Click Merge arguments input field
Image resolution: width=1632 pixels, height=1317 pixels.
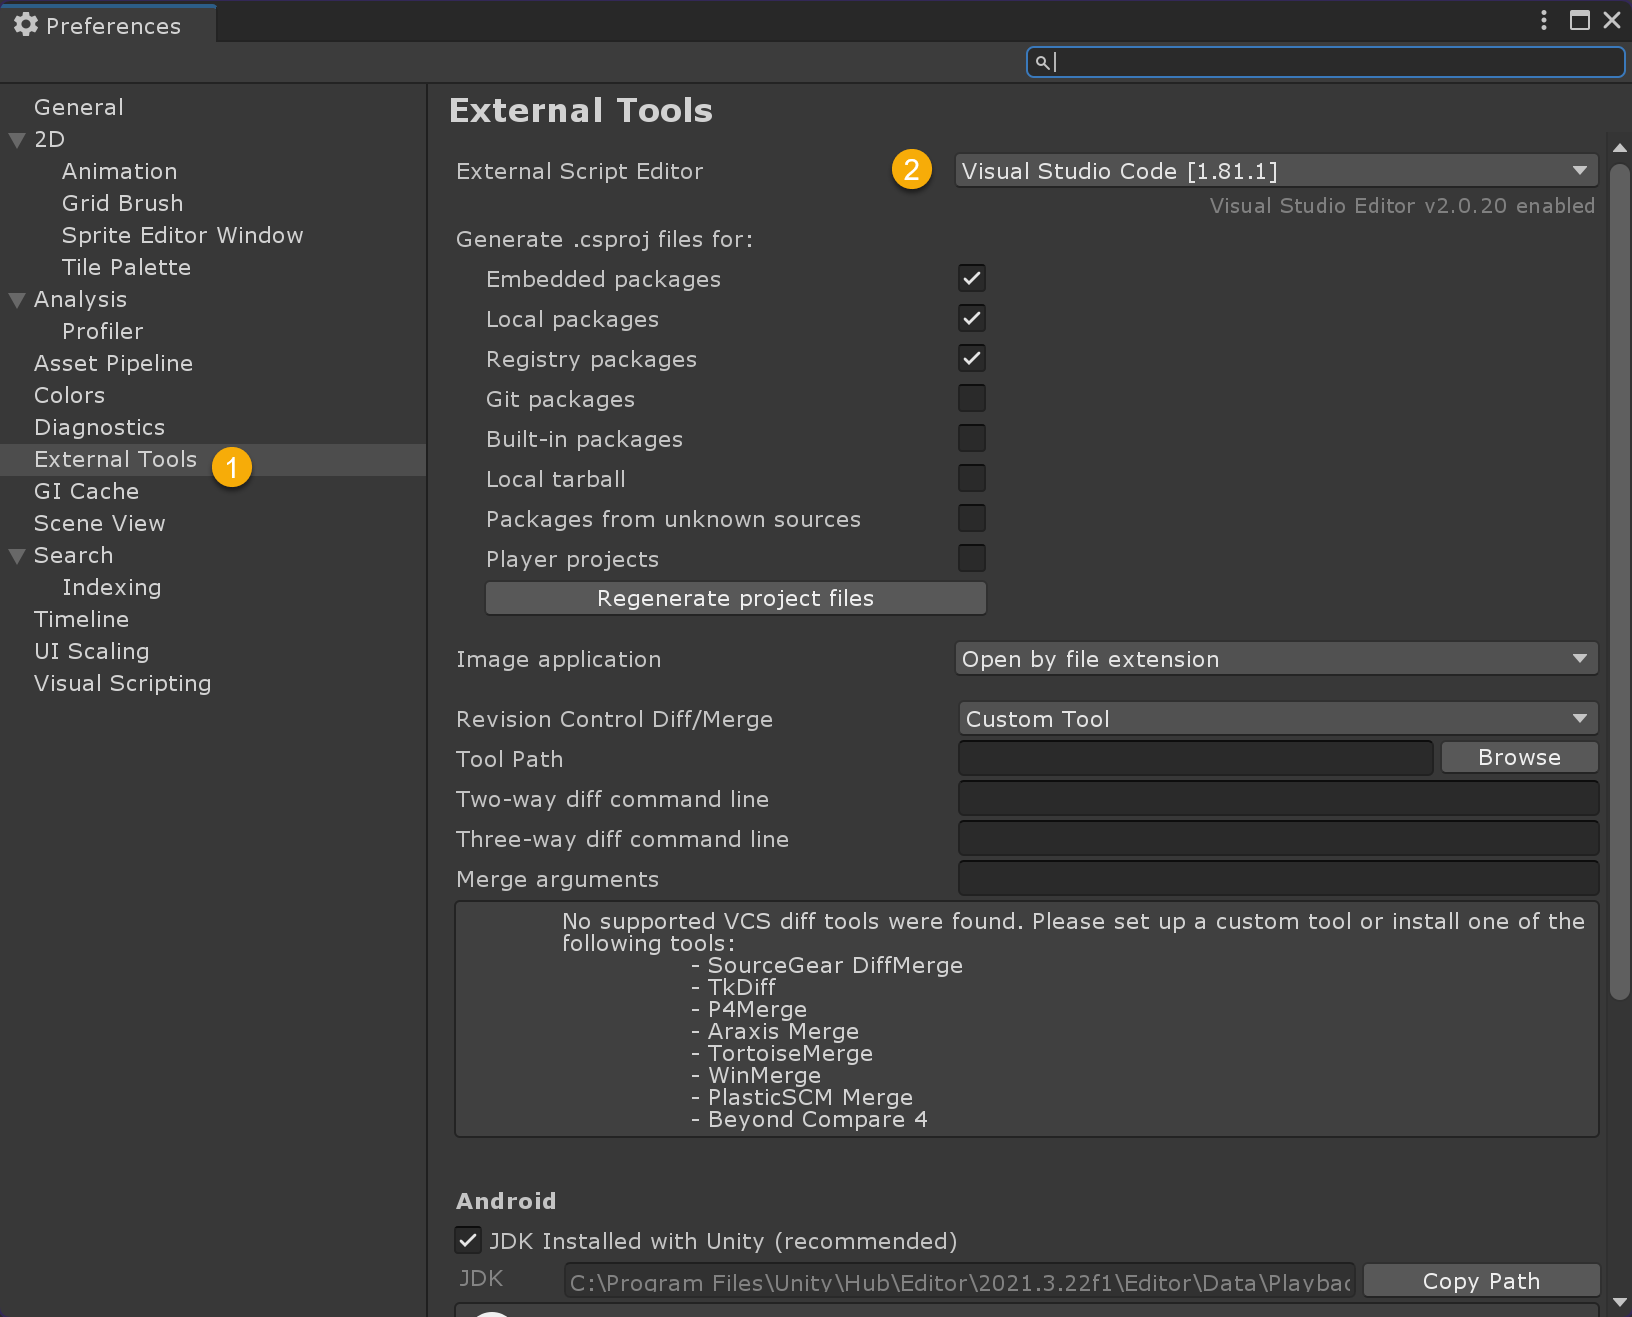click(x=1278, y=878)
